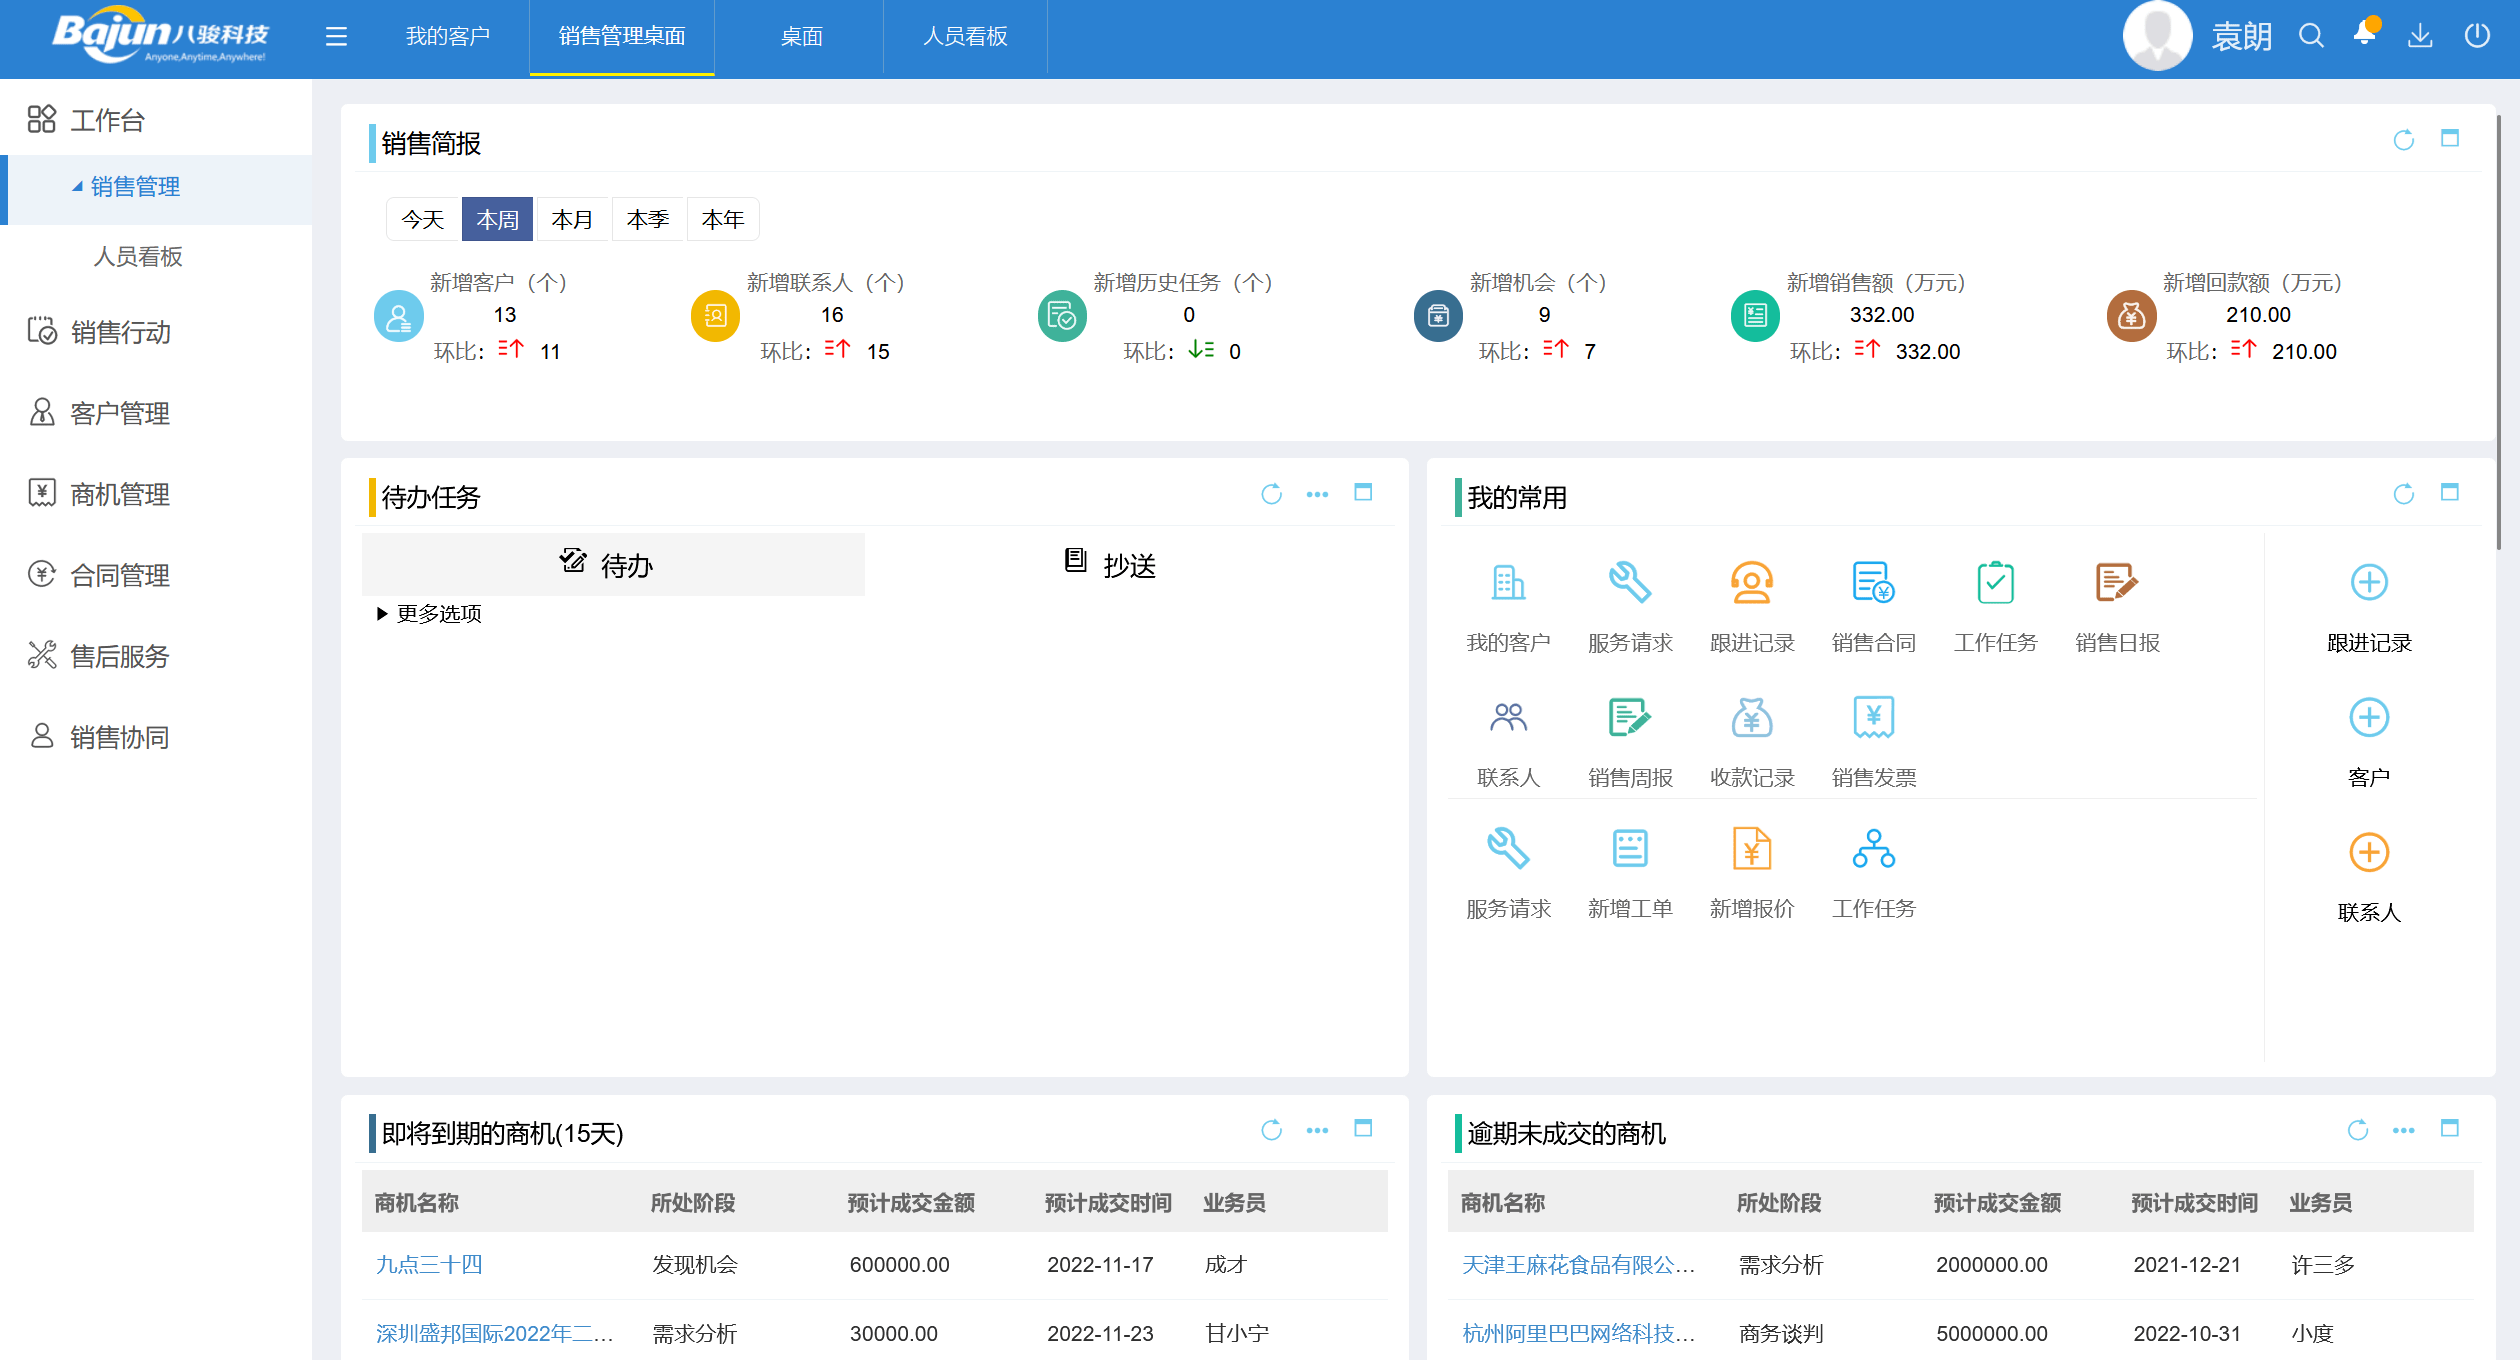Open opportunity link 九点三十四
This screenshot has height=1360, width=2520.
[429, 1265]
